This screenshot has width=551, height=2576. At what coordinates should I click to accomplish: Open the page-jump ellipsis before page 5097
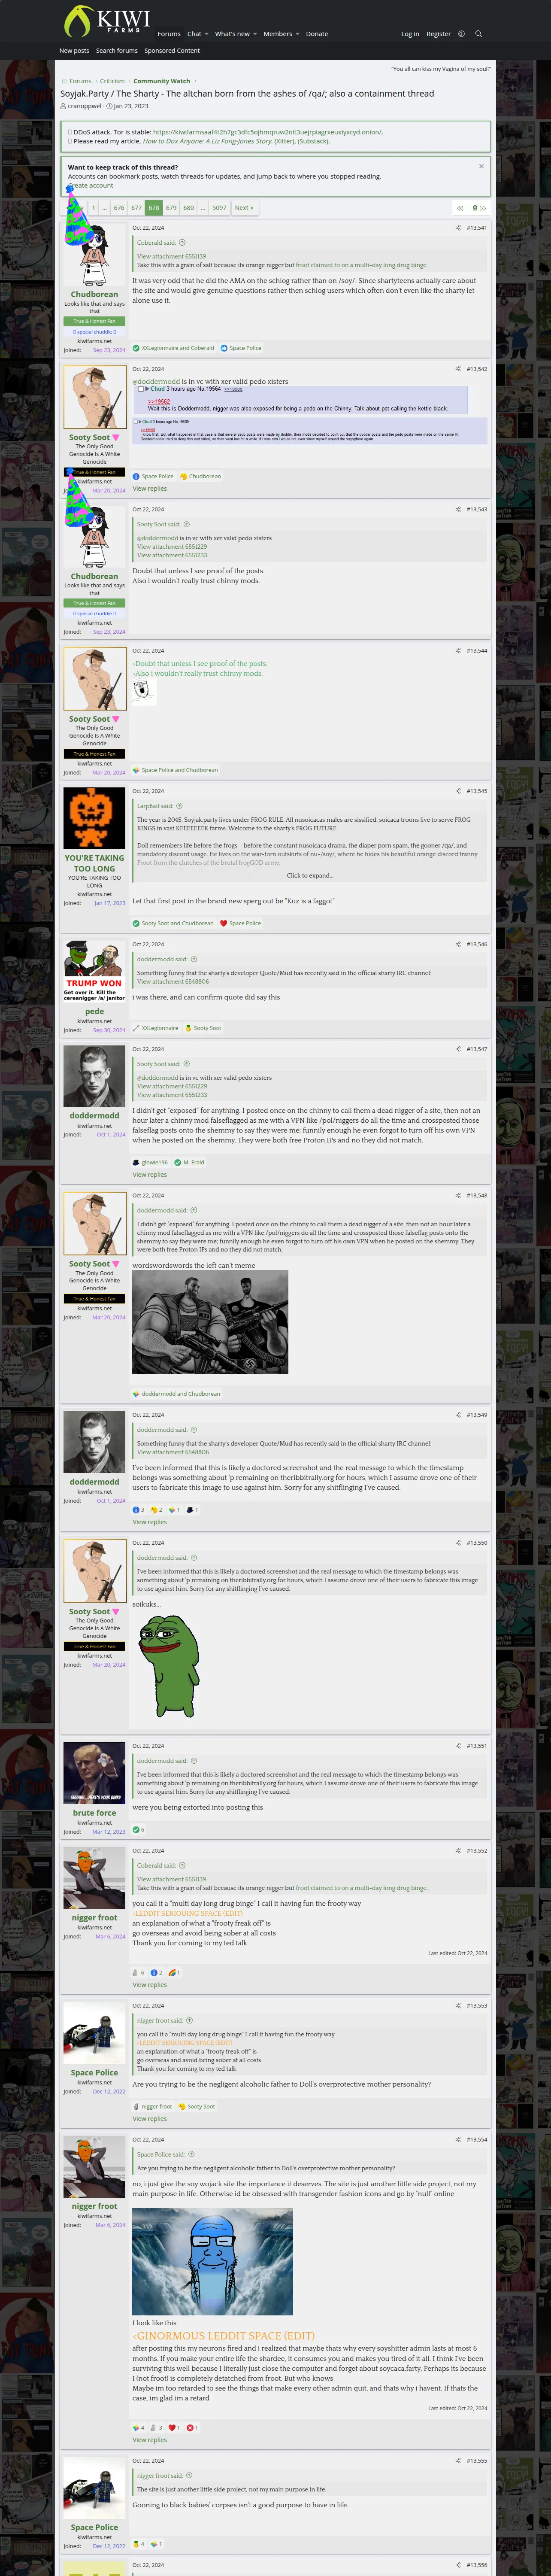tap(203, 208)
